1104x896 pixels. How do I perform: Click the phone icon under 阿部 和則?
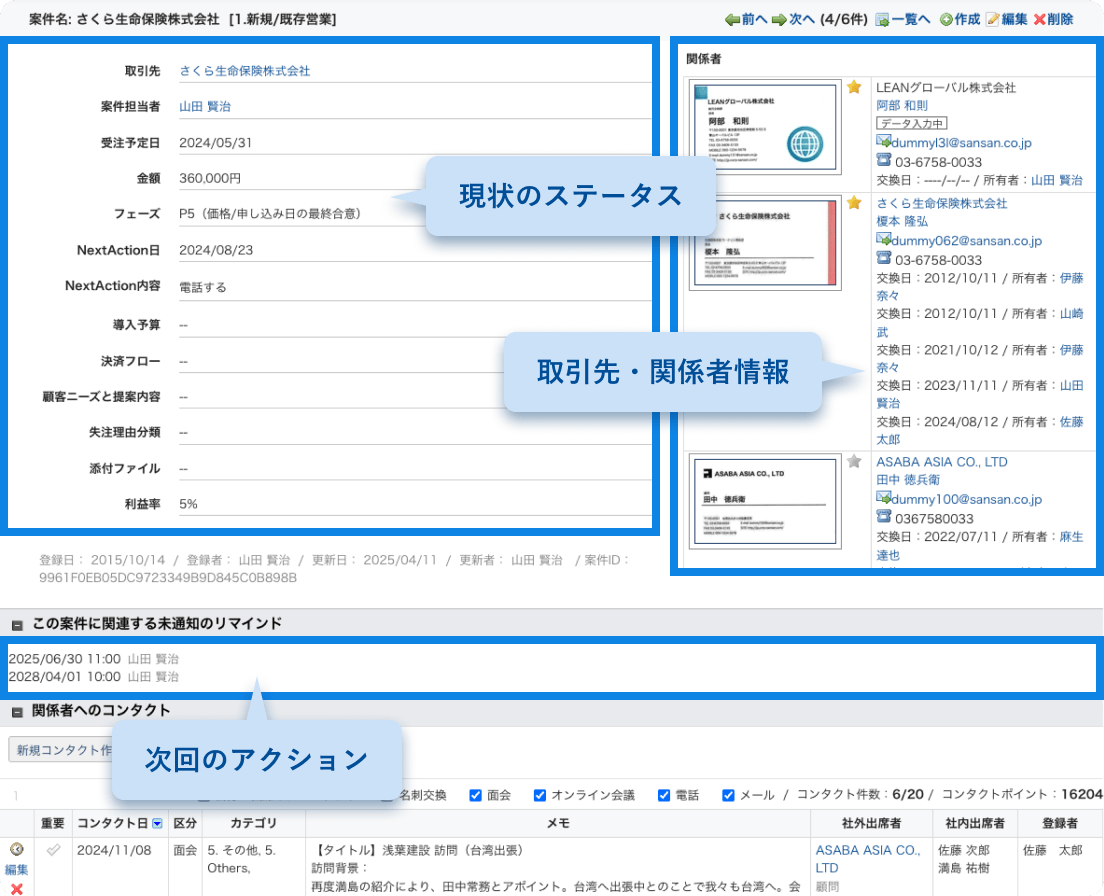point(884,160)
